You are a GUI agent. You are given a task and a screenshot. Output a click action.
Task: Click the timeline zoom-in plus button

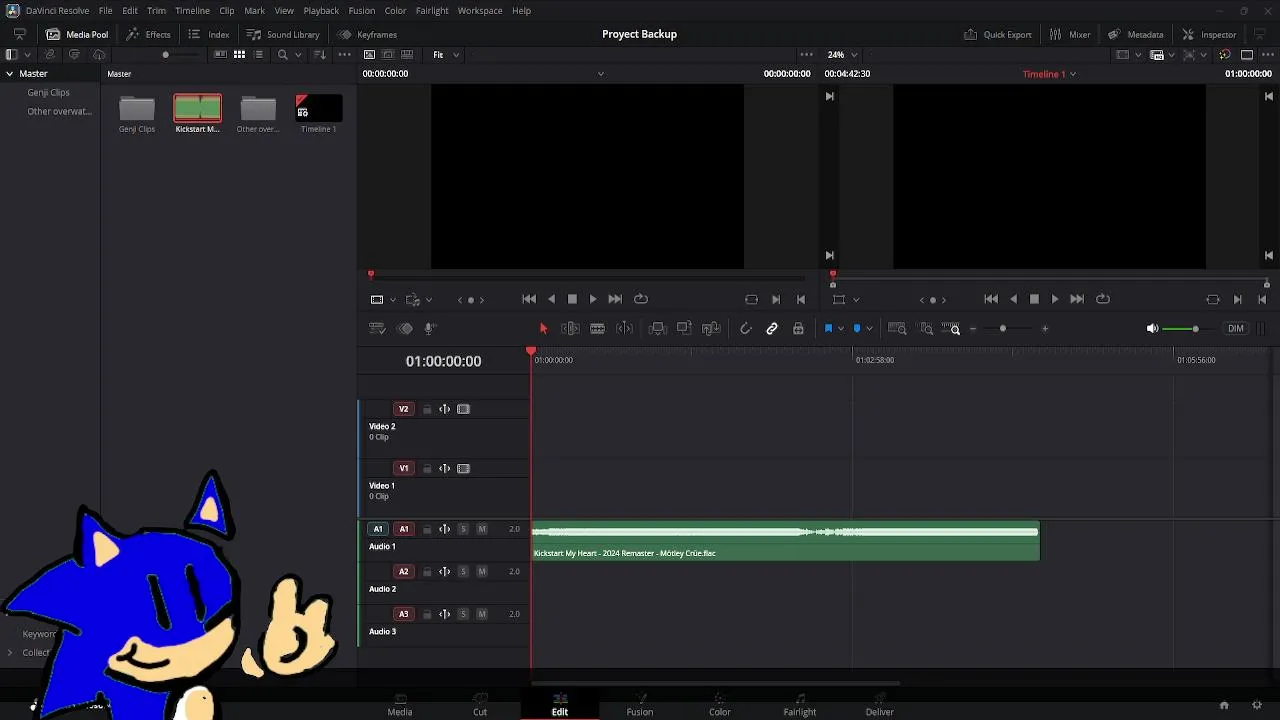pos(1045,329)
